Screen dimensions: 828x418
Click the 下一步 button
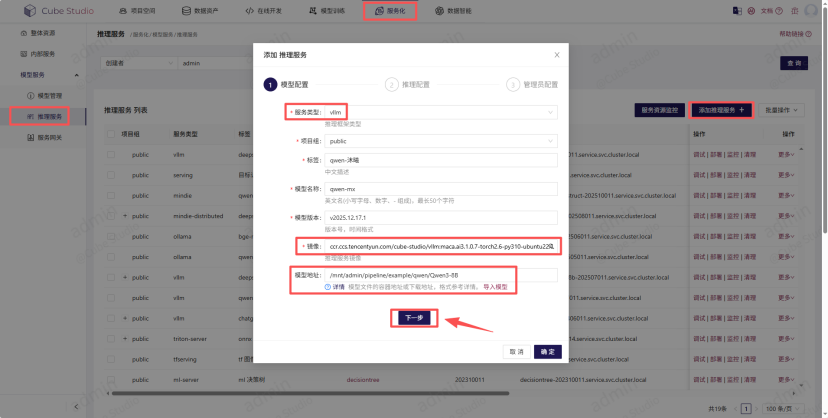[414, 318]
